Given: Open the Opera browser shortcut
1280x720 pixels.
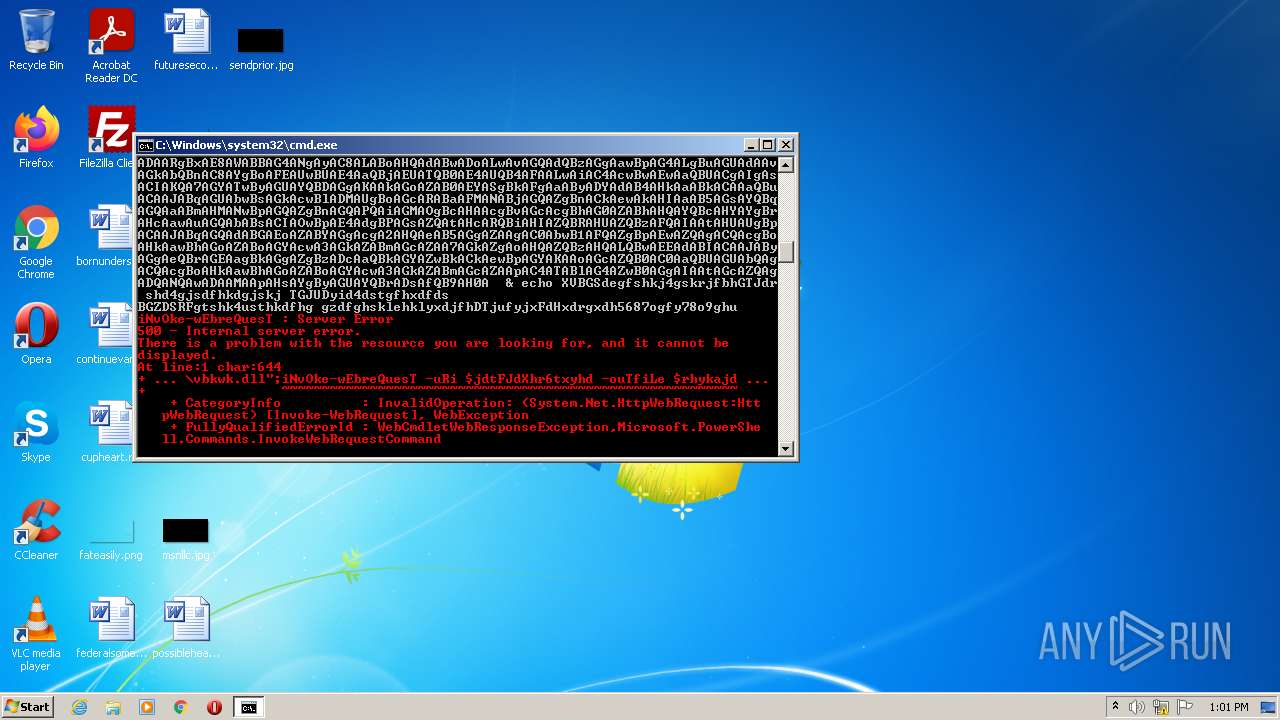Looking at the screenshot, I should (x=36, y=334).
